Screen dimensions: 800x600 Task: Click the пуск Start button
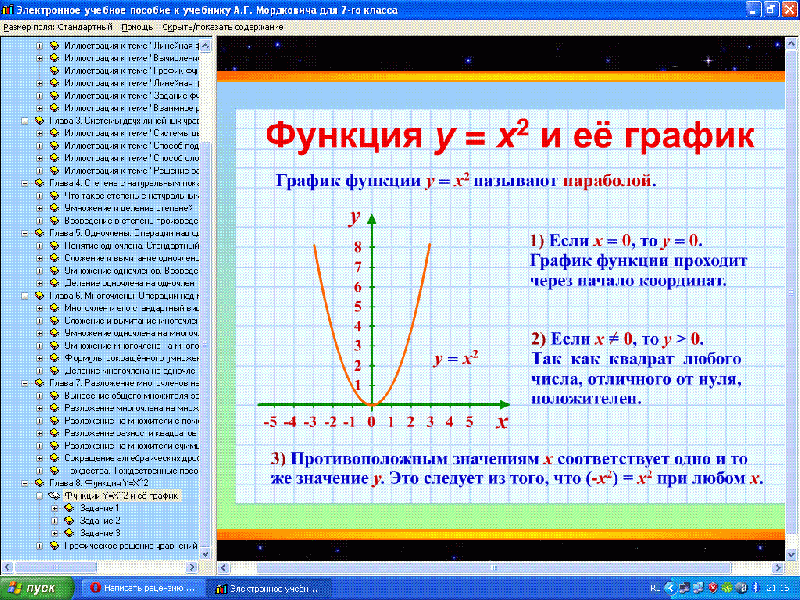click(x=31, y=588)
